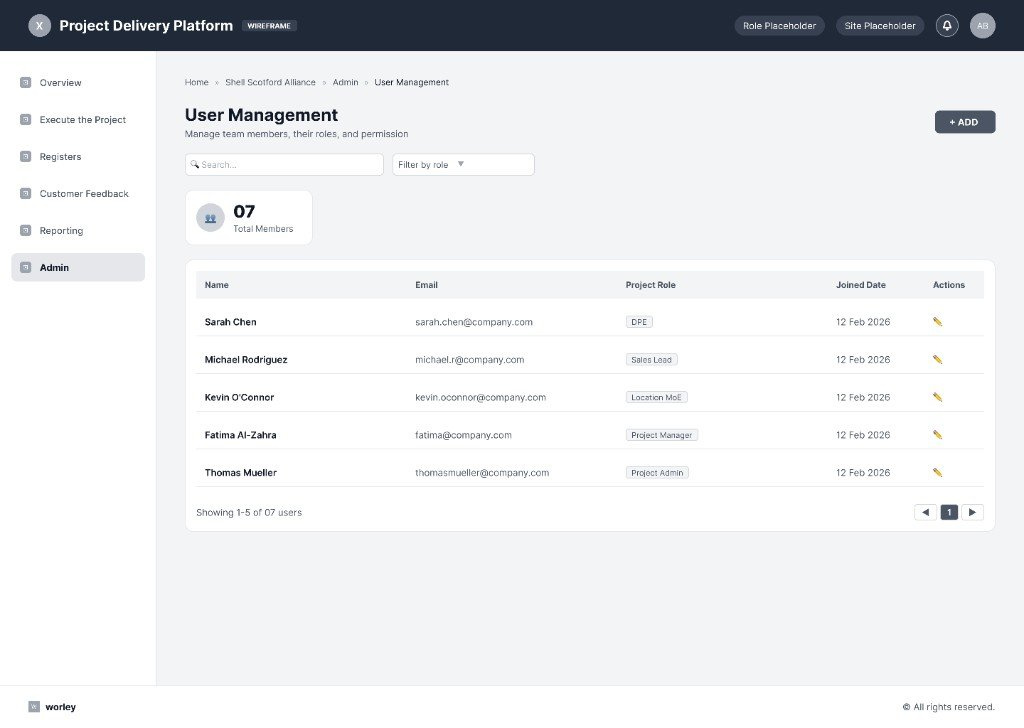This screenshot has width=1024, height=728.
Task: Click email kevin.oconnor@company.com
Action: [481, 397]
